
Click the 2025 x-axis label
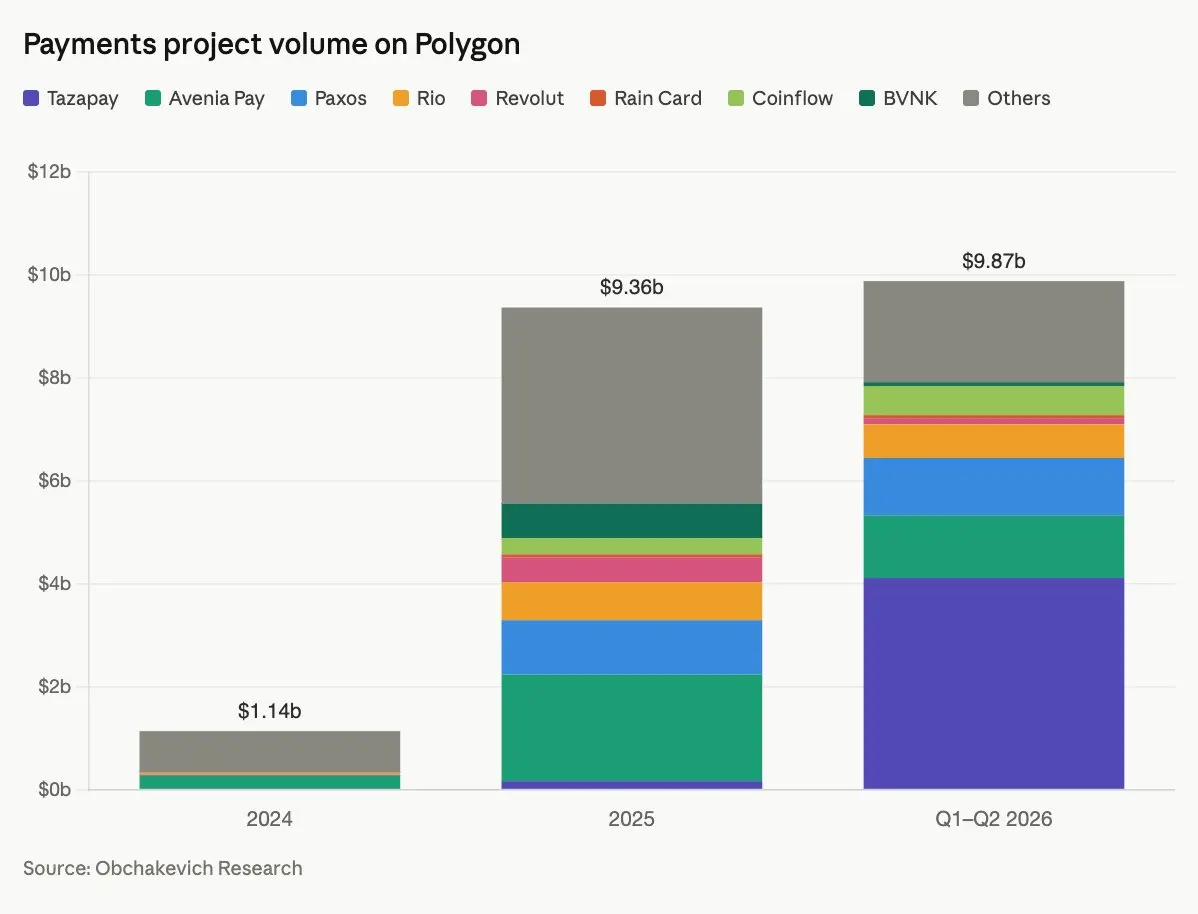(x=632, y=819)
